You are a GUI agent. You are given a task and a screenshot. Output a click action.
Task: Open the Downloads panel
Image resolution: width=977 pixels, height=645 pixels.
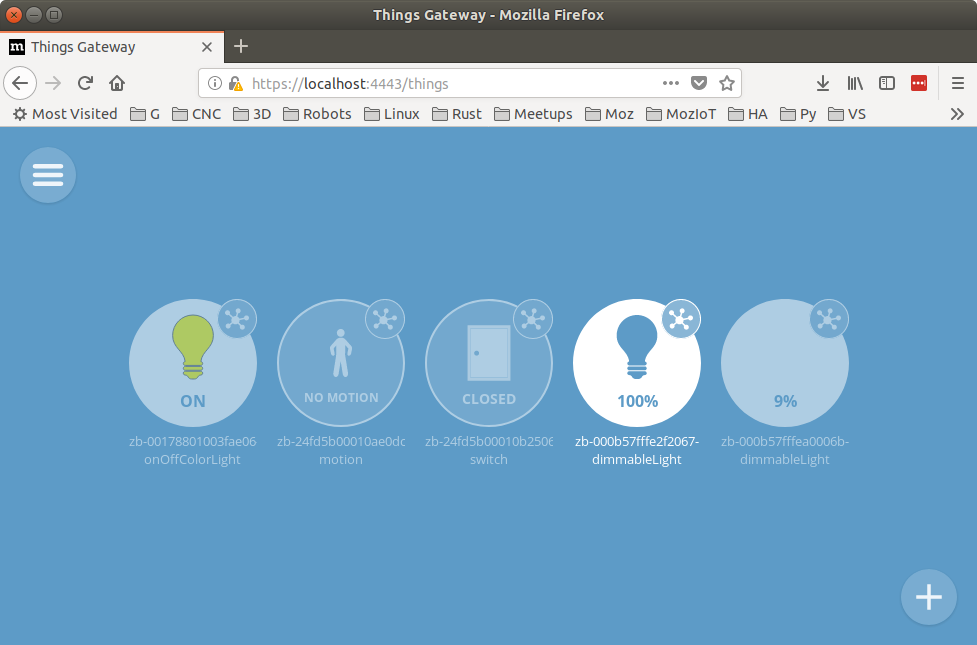pyautogui.click(x=822, y=83)
